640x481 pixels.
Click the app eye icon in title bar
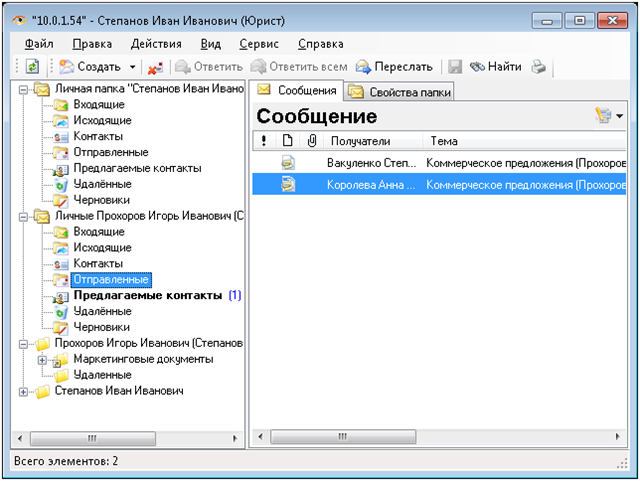(19, 20)
